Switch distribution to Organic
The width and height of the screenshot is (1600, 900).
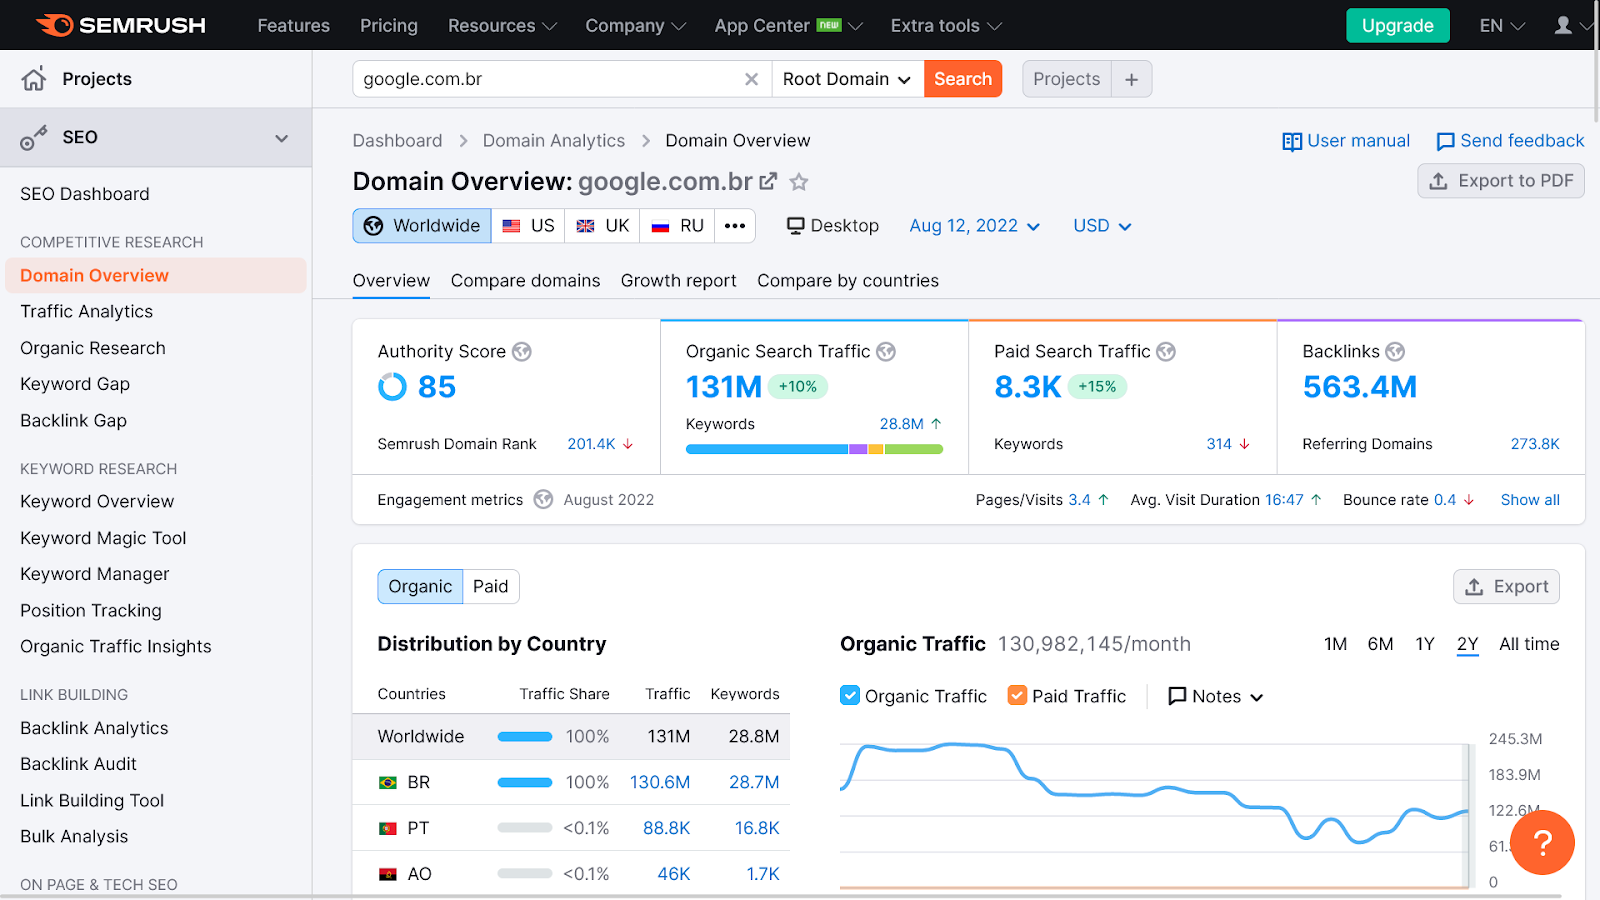tap(420, 587)
